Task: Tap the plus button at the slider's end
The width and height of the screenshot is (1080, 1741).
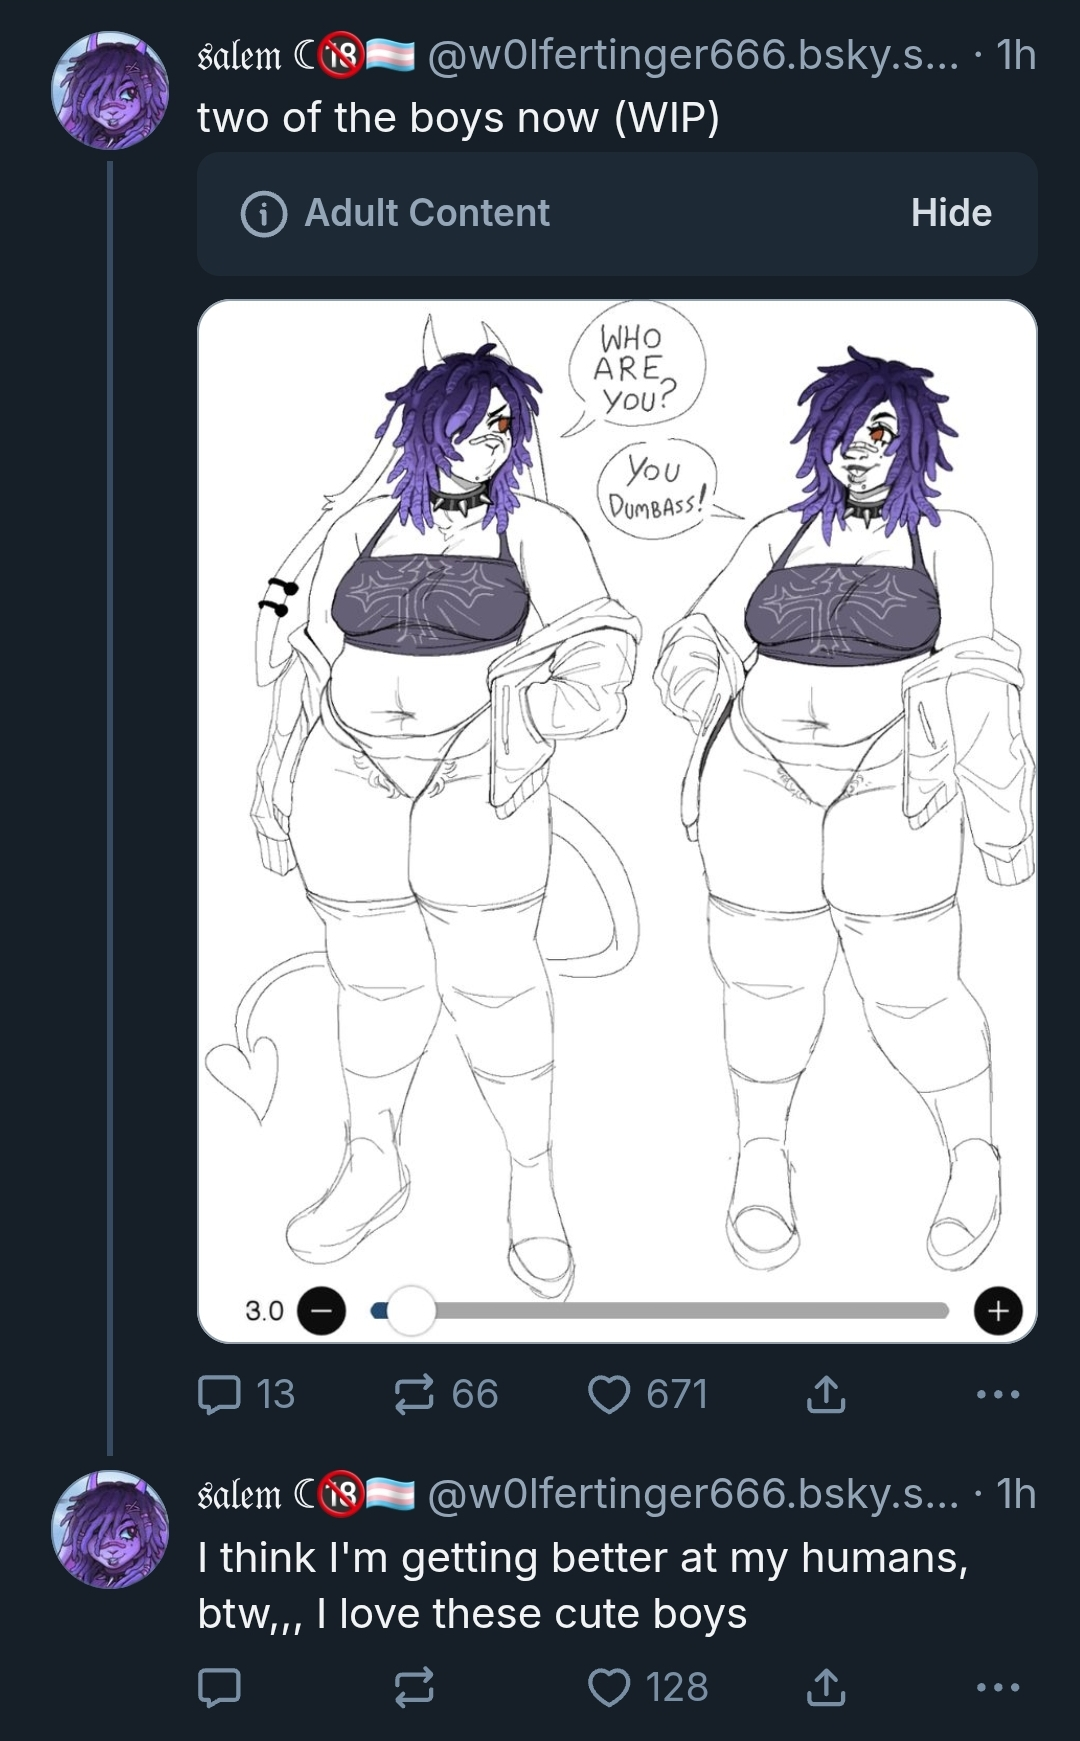Action: pos(998,1310)
